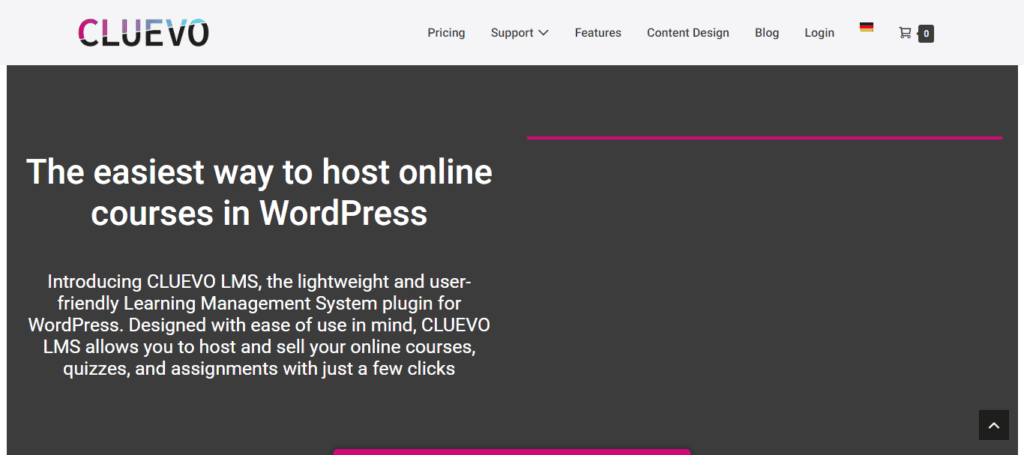The height and width of the screenshot is (455, 1024).
Task: Open the Support menu
Action: 512,33
